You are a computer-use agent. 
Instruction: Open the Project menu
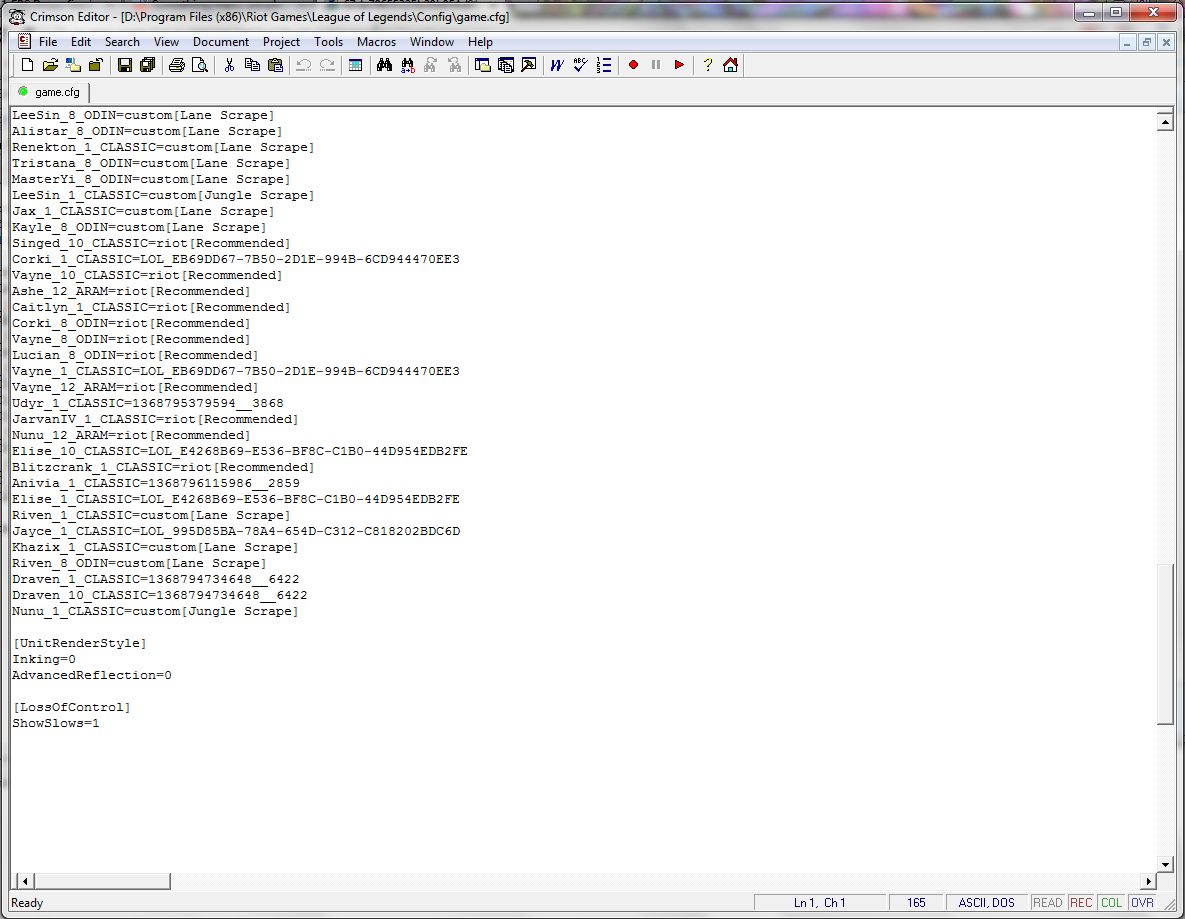click(281, 42)
